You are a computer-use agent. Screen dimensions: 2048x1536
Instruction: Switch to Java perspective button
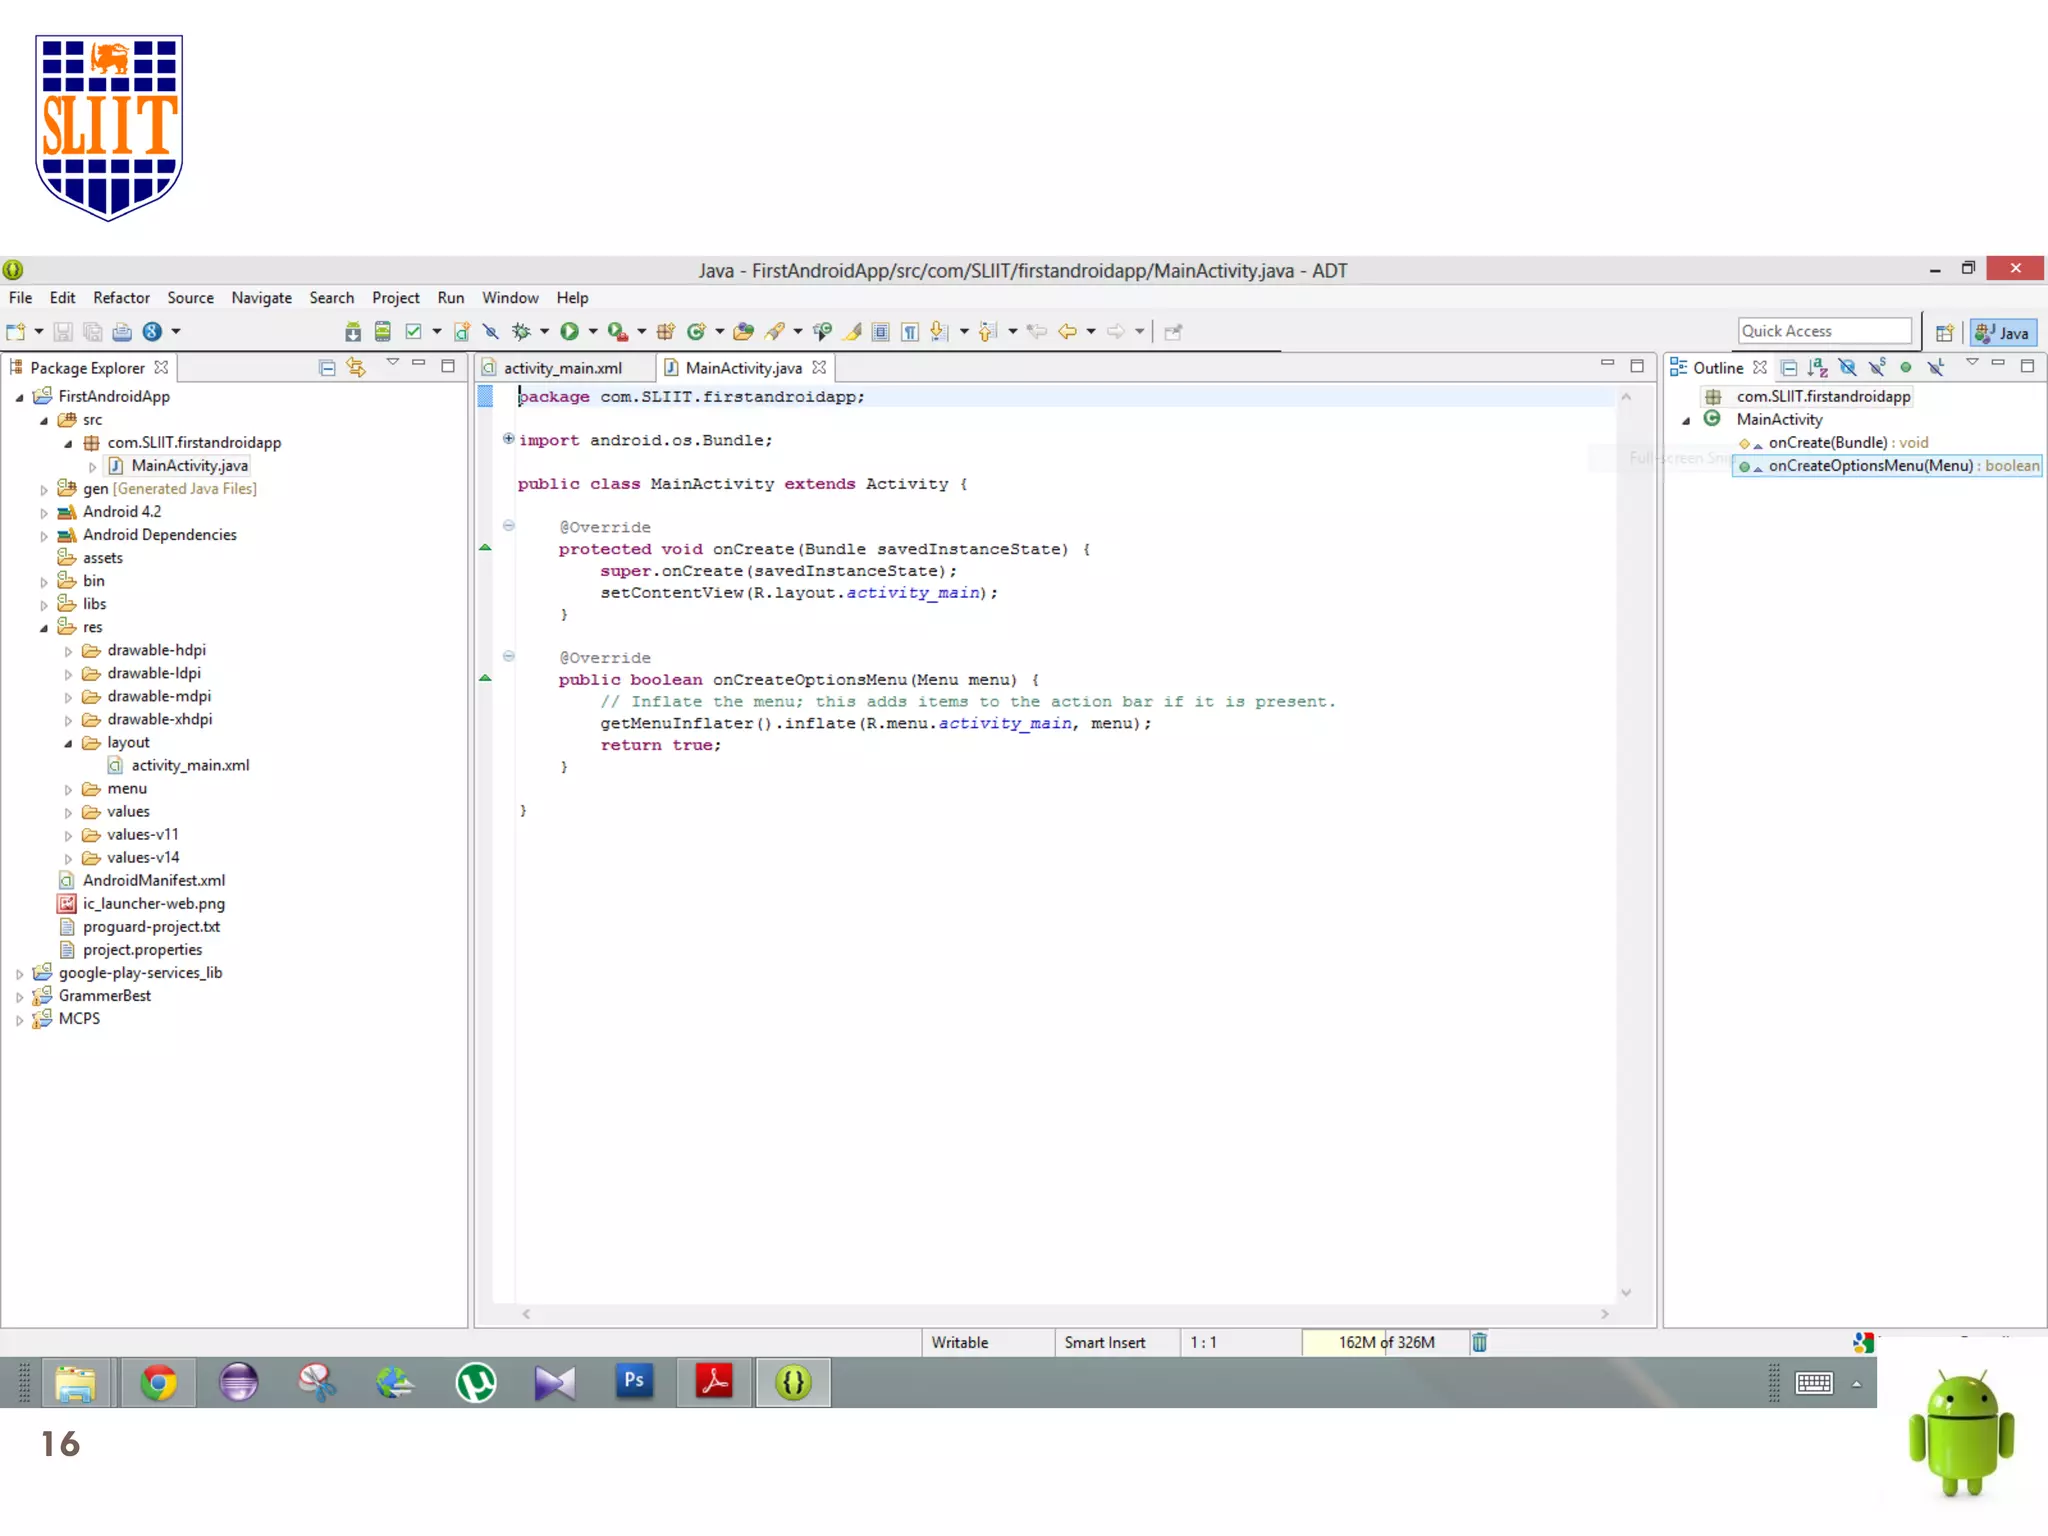click(2004, 333)
